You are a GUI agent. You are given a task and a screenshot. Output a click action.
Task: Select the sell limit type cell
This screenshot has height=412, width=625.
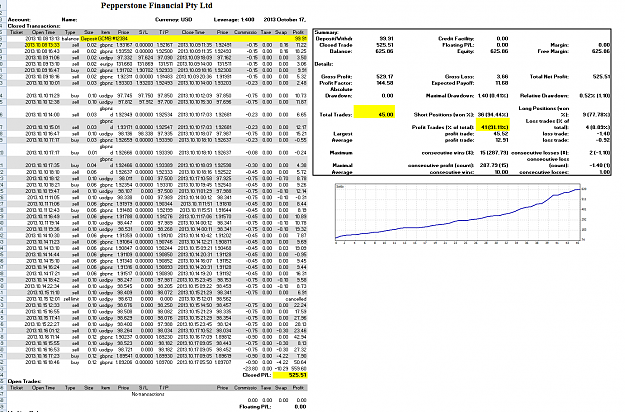(x=72, y=299)
